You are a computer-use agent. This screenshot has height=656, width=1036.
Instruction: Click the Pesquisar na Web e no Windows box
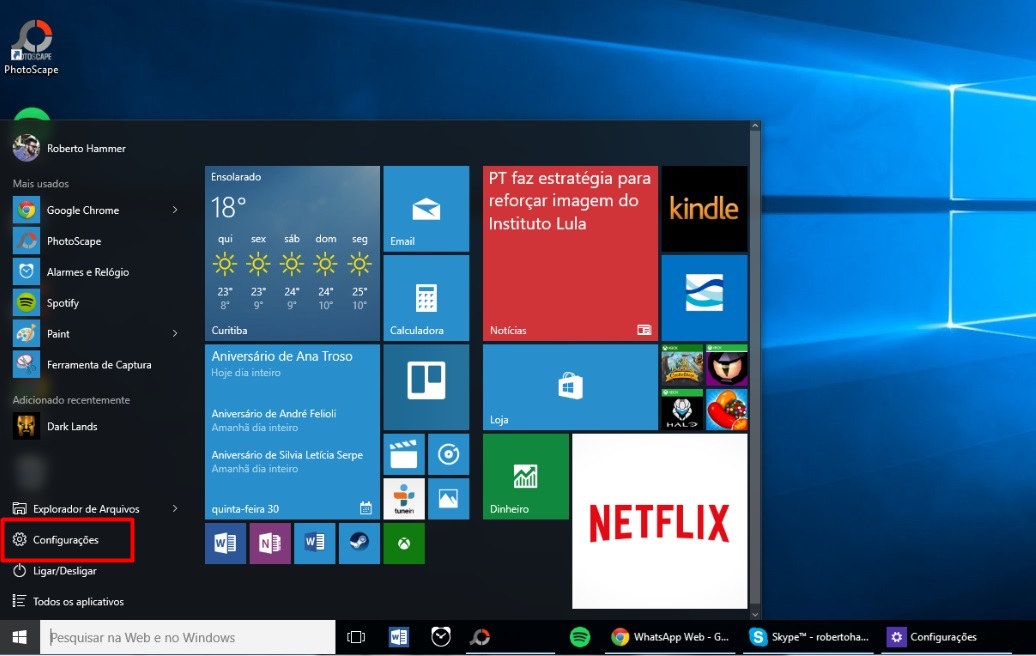[x=188, y=638]
